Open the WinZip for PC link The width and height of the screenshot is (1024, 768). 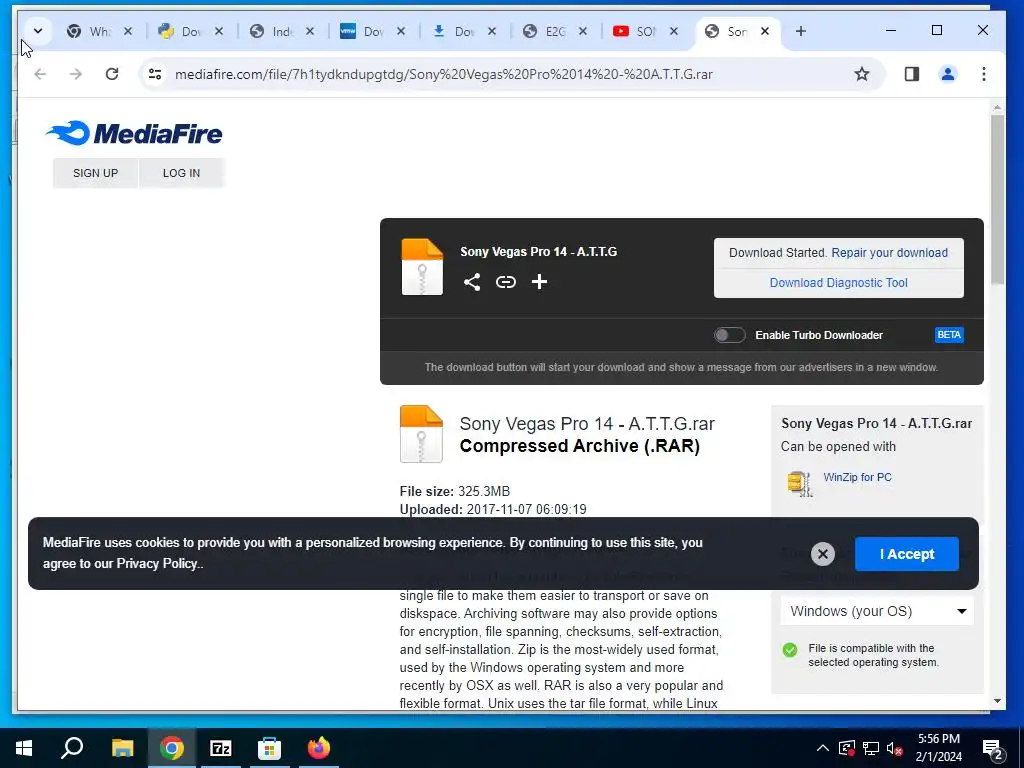857,477
